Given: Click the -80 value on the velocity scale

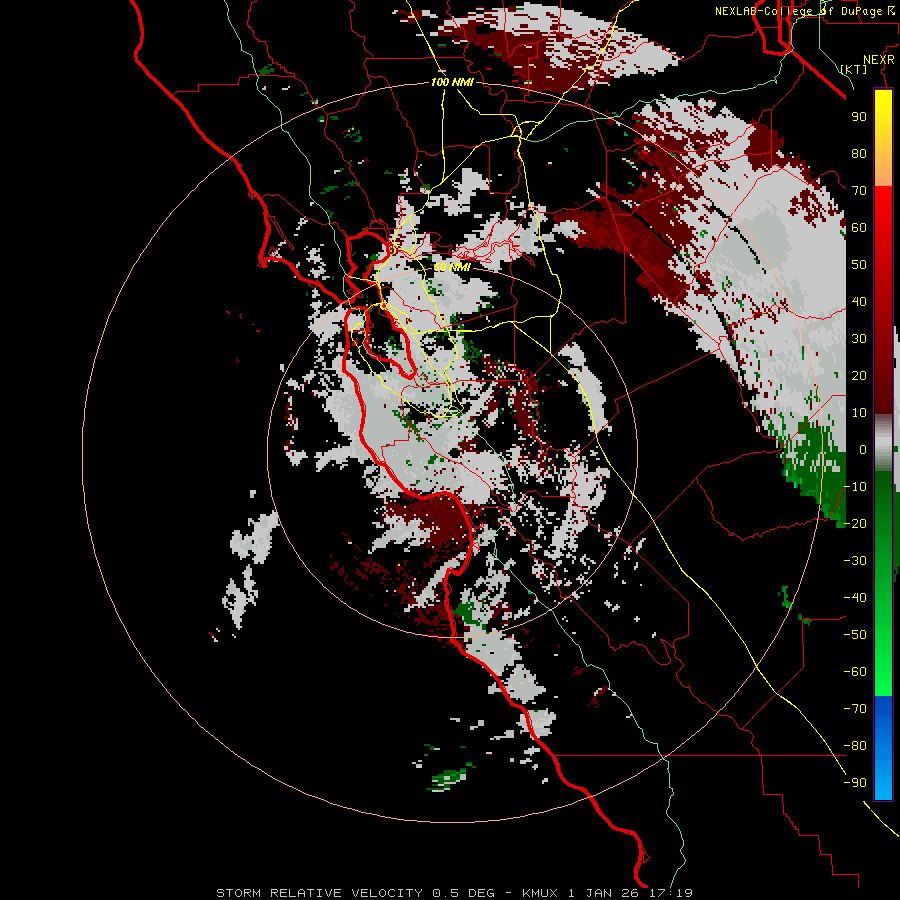Looking at the screenshot, I should [x=855, y=746].
